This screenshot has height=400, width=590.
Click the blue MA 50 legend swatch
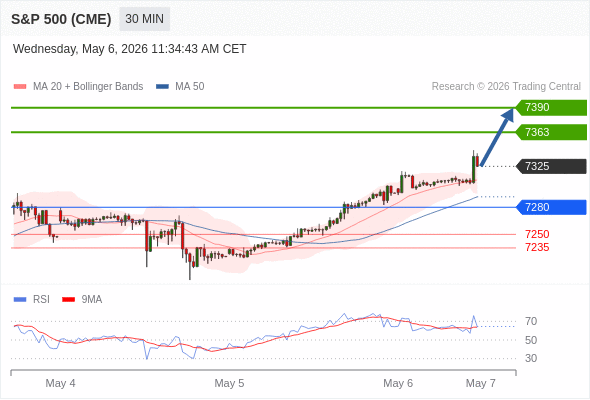click(162, 87)
